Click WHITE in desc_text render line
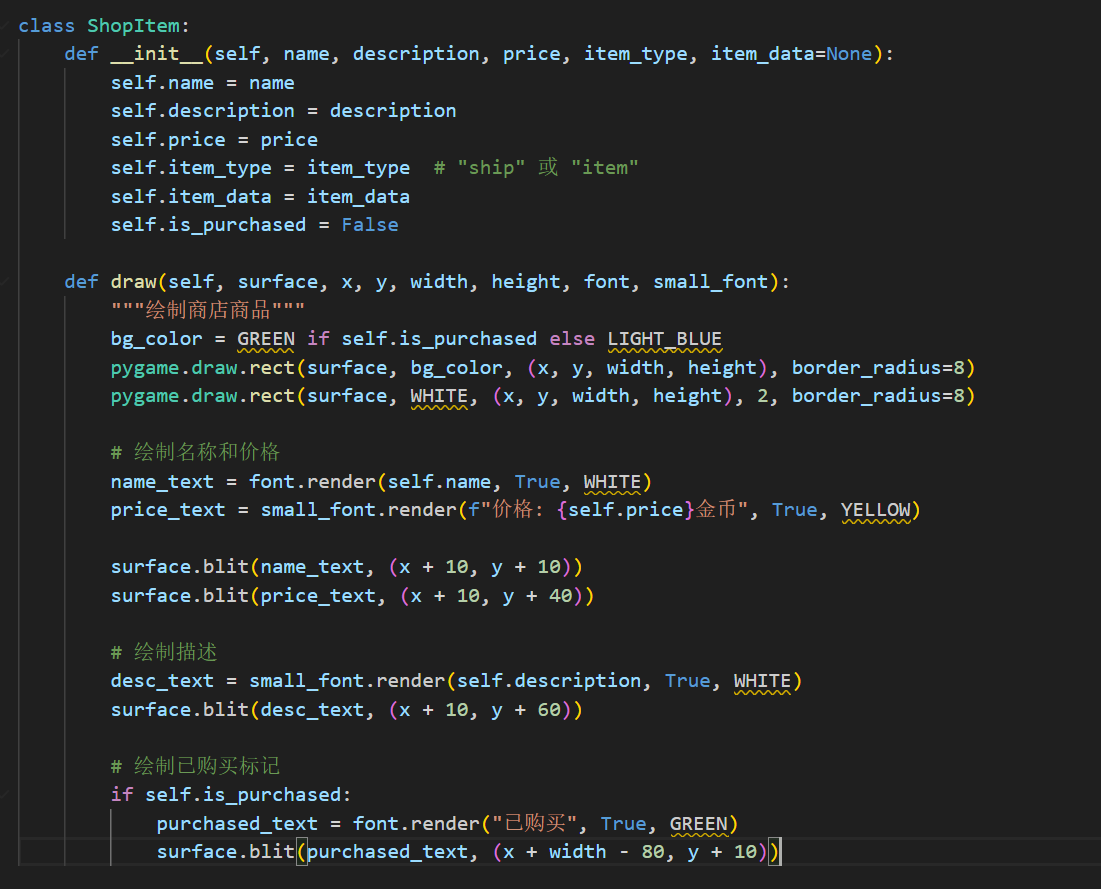Screen dimensions: 1101x889 coord(763,681)
